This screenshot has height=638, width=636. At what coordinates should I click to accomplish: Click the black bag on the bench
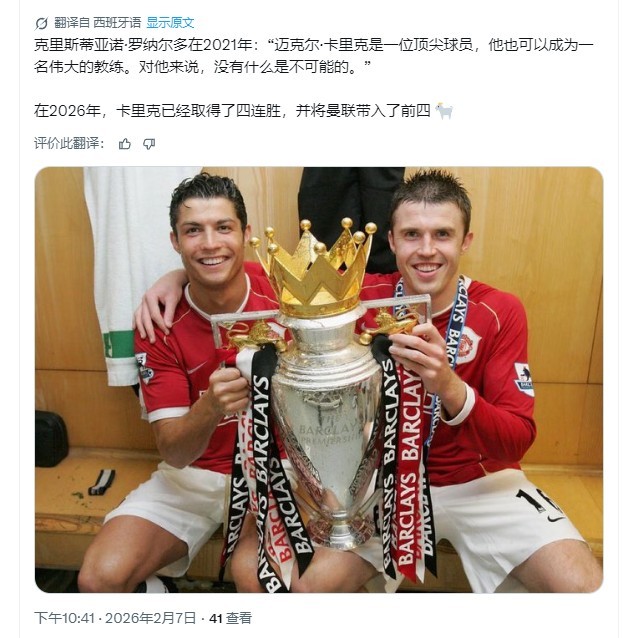(51, 439)
